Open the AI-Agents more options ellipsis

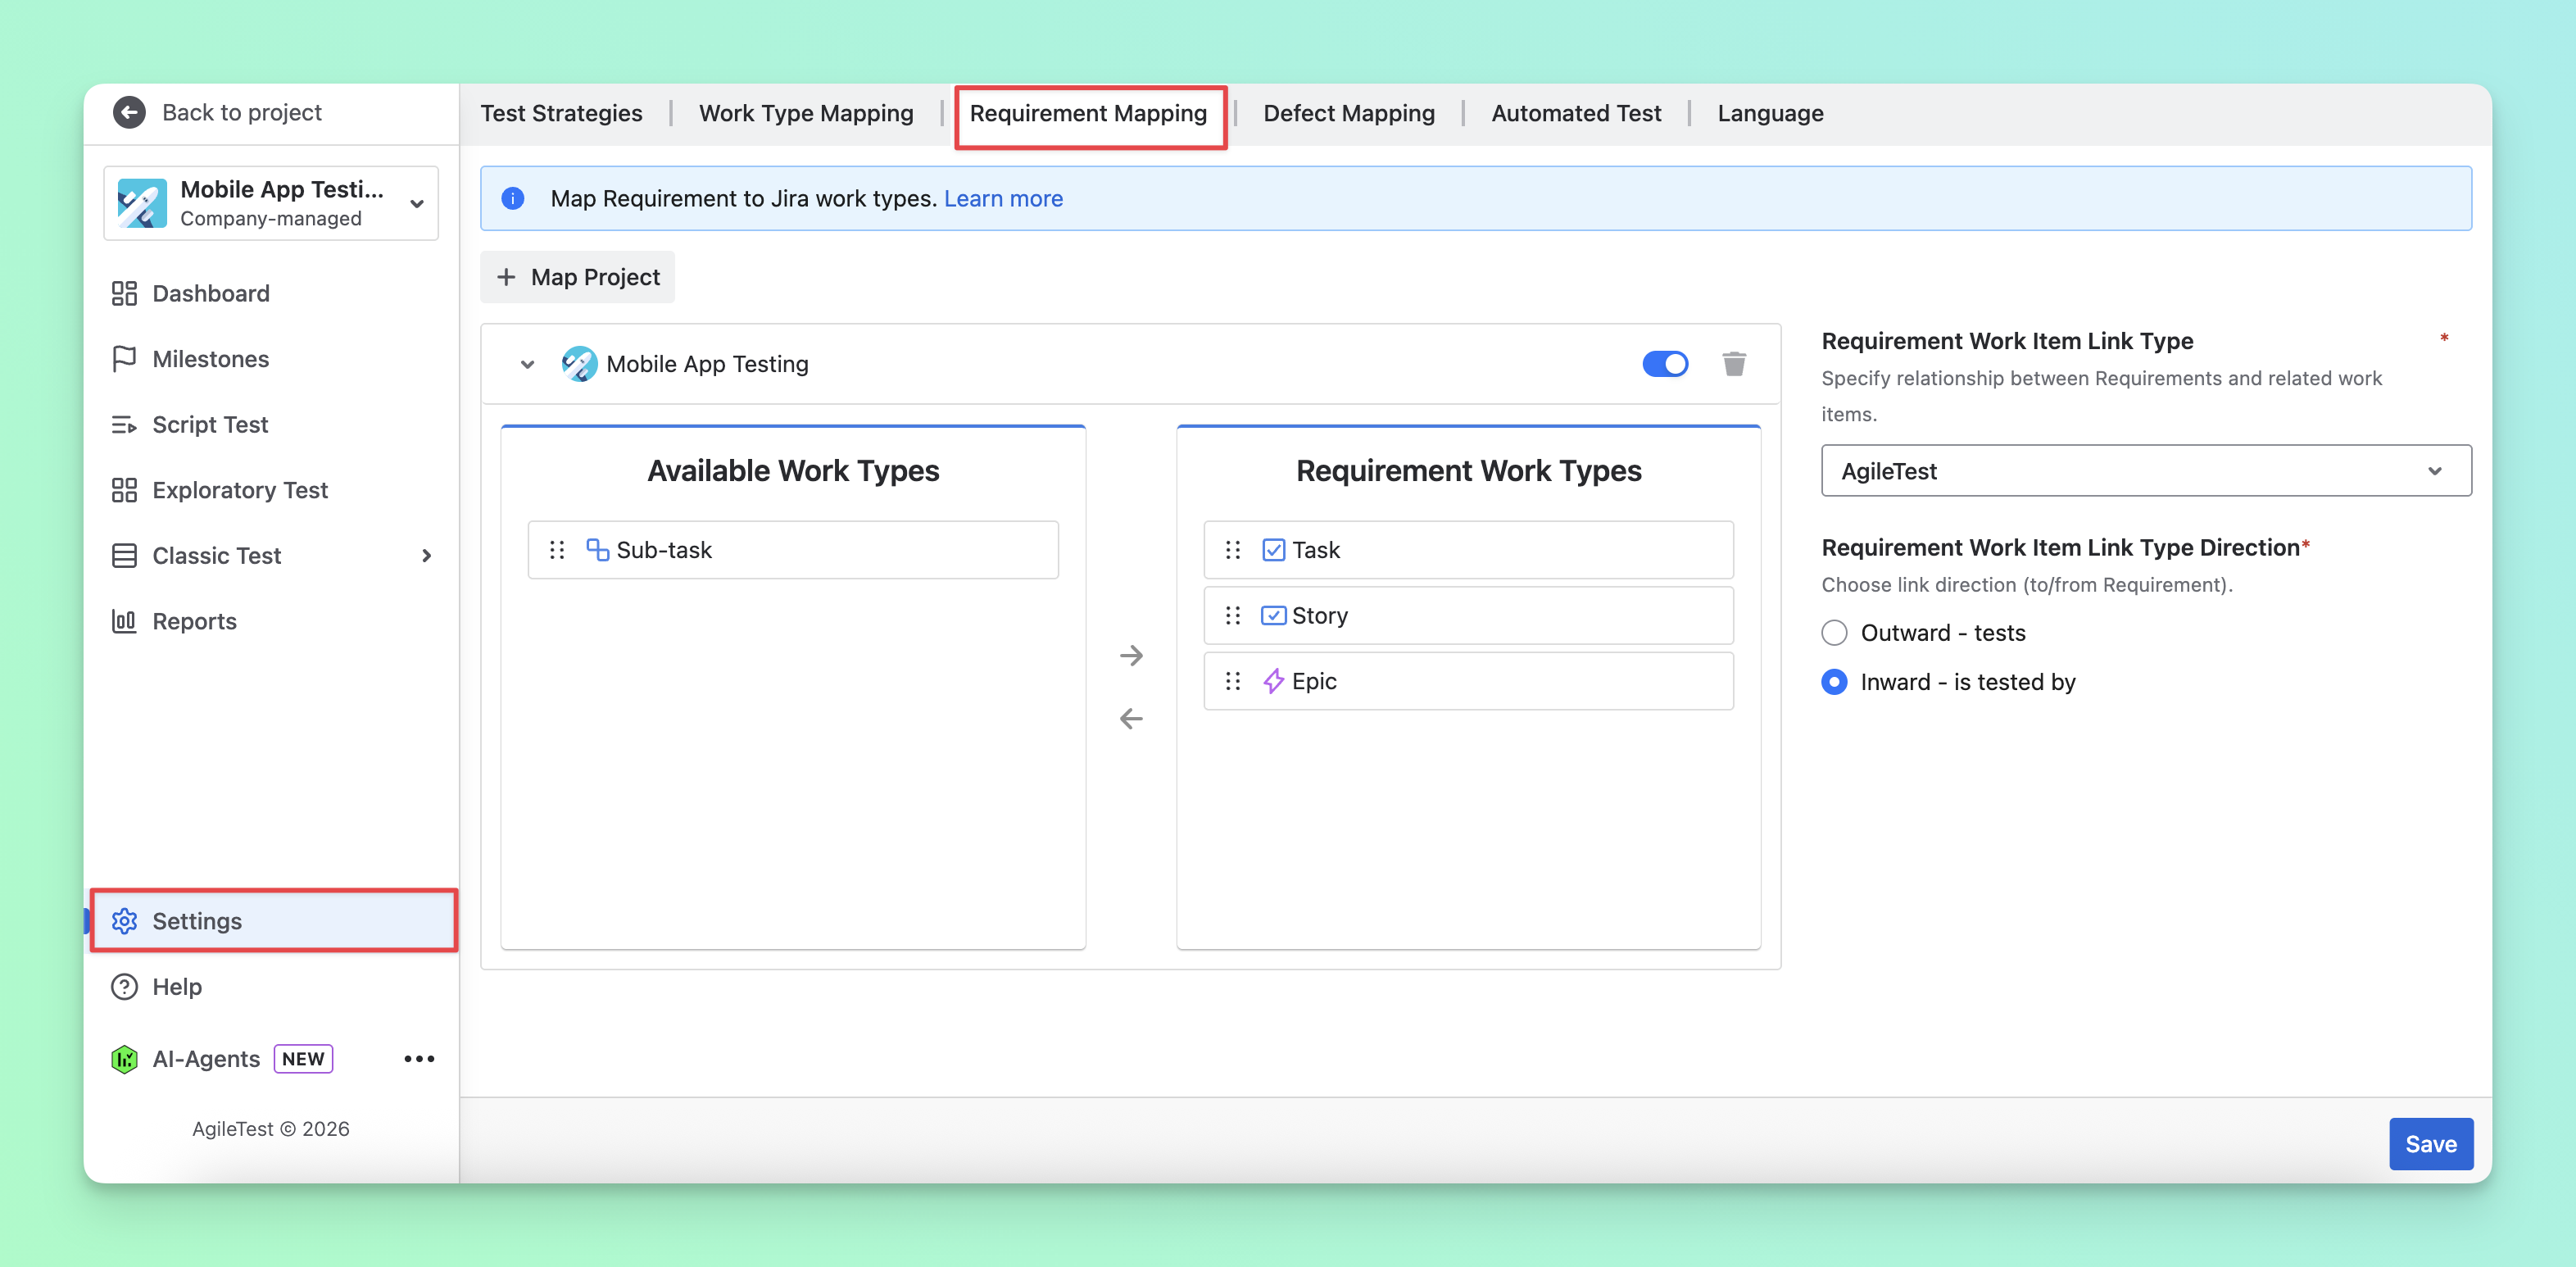pos(419,1059)
